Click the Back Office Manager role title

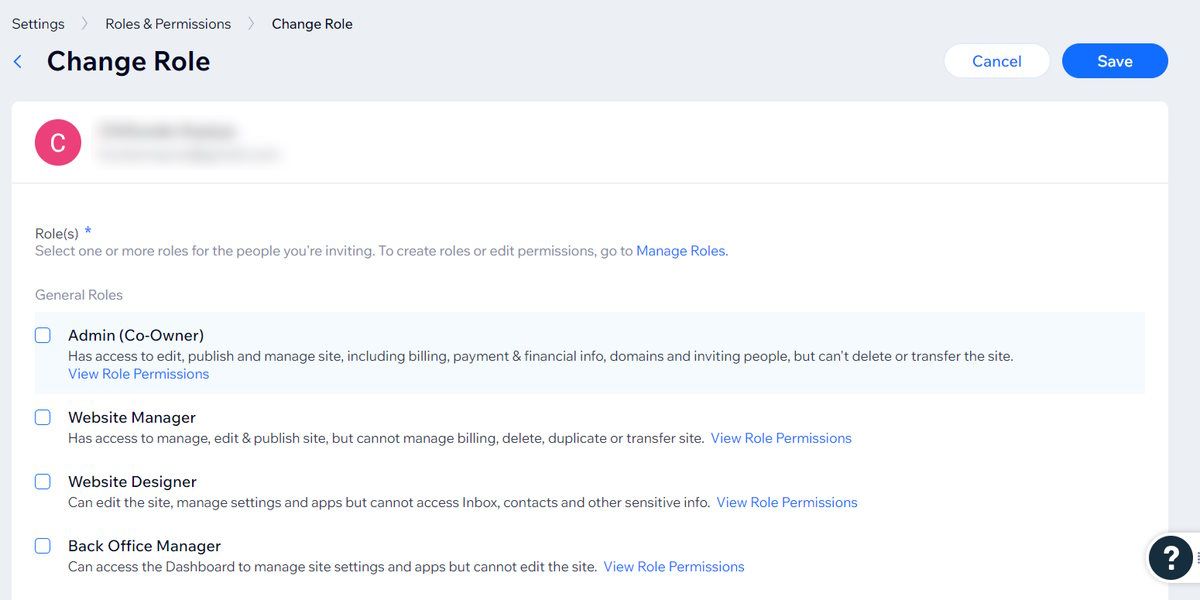tap(144, 546)
